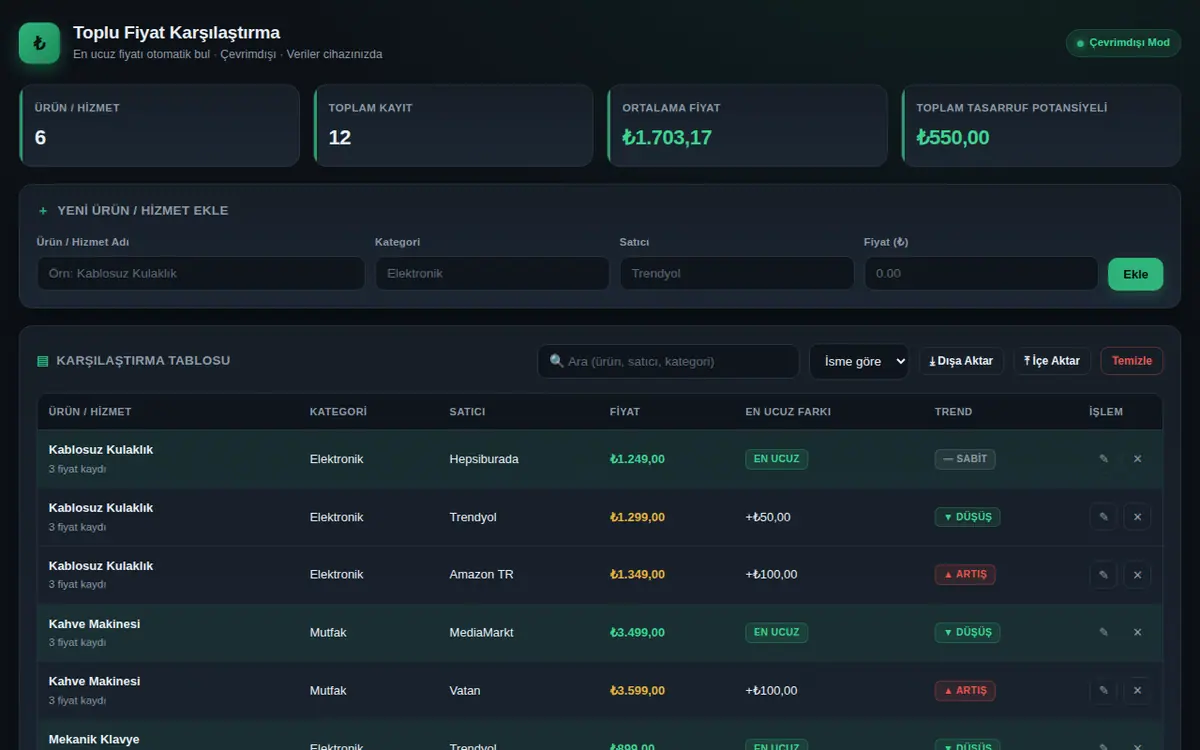Viewport: 1200px width, 750px height.
Task: Click the green lira app logo icon
Action: point(40,43)
